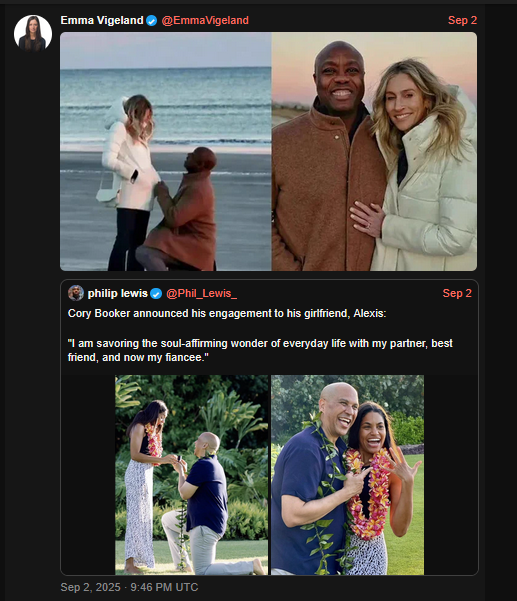View the couple wearing flower leis photo
Screen dimensions: 517x601
[348, 475]
